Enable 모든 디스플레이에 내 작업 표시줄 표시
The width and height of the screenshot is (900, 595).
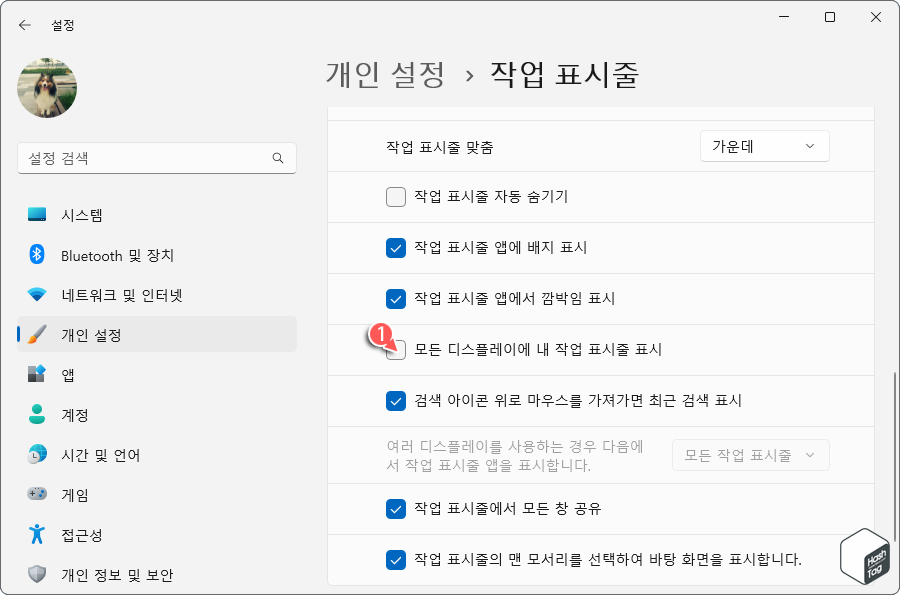click(395, 350)
